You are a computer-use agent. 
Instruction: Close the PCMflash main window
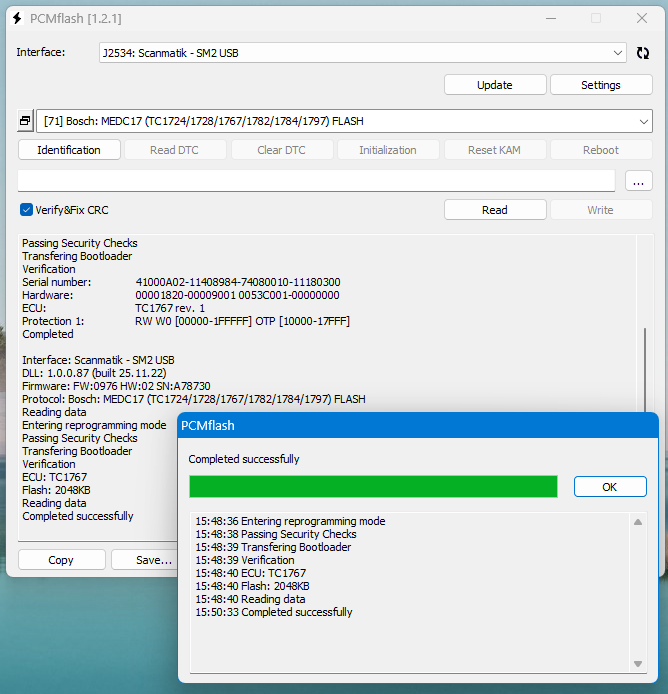(x=642, y=18)
